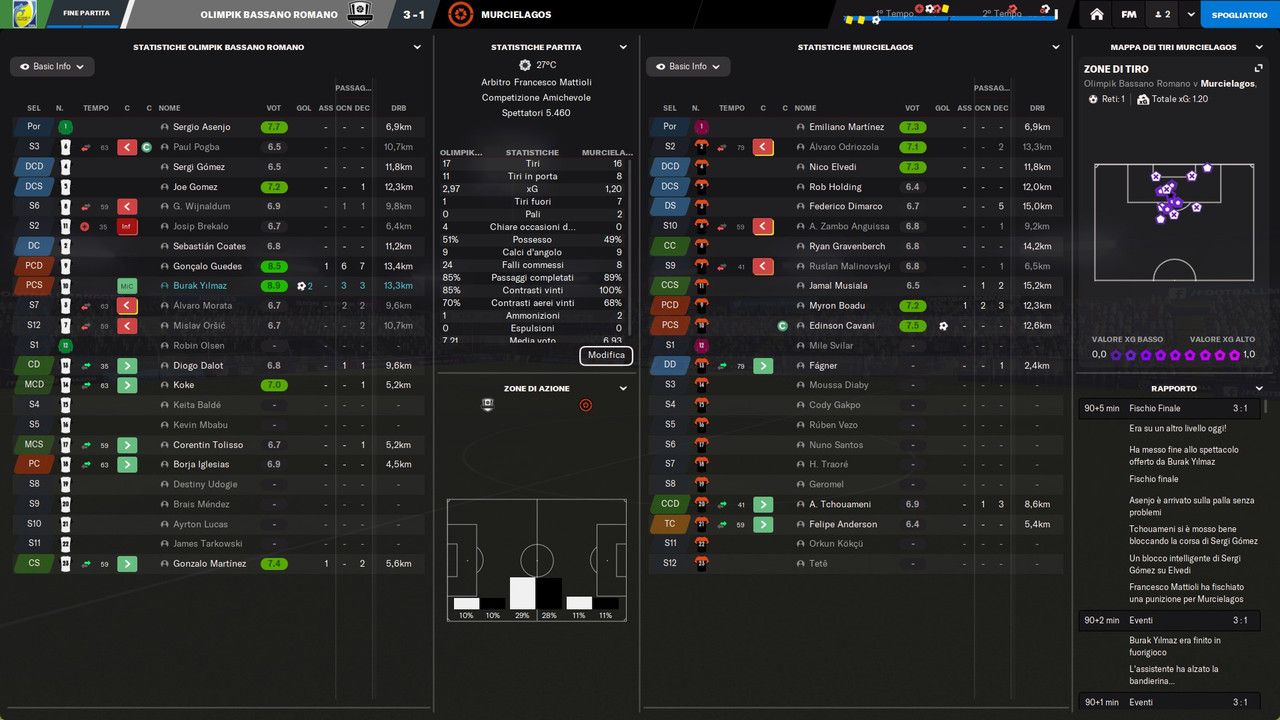The height and width of the screenshot is (720, 1280).
Task: Click the Inf injury button on Josip Brekalo's row
Action: [x=126, y=227]
